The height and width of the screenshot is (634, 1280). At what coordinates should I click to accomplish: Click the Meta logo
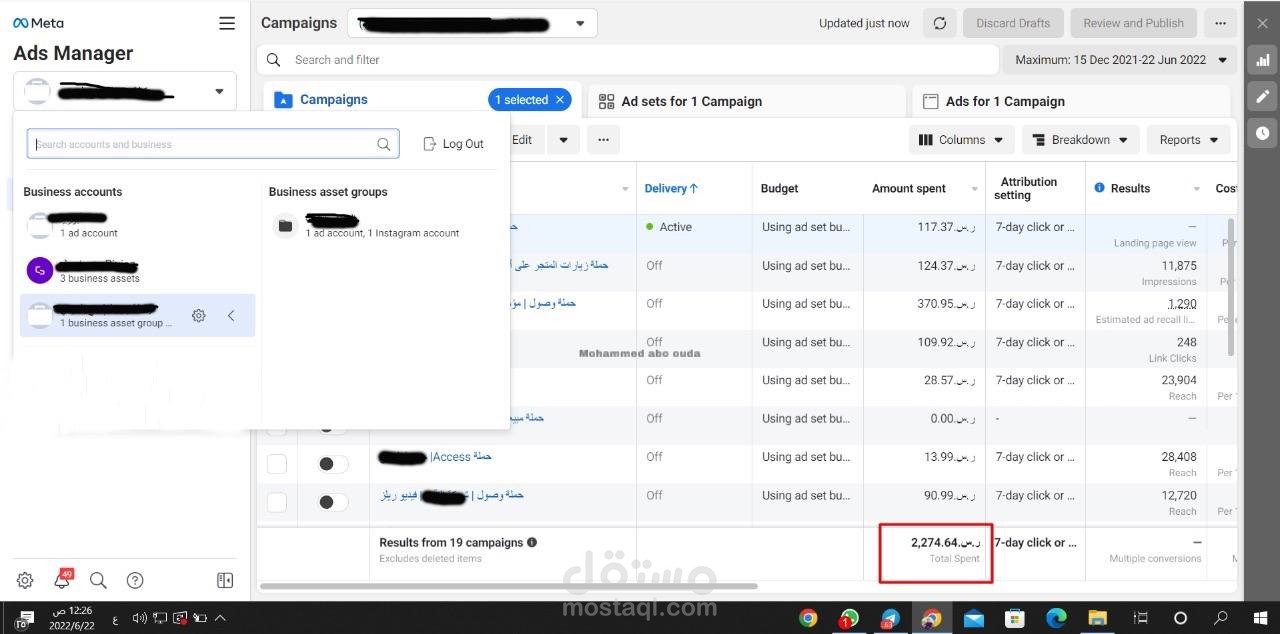tap(38, 23)
